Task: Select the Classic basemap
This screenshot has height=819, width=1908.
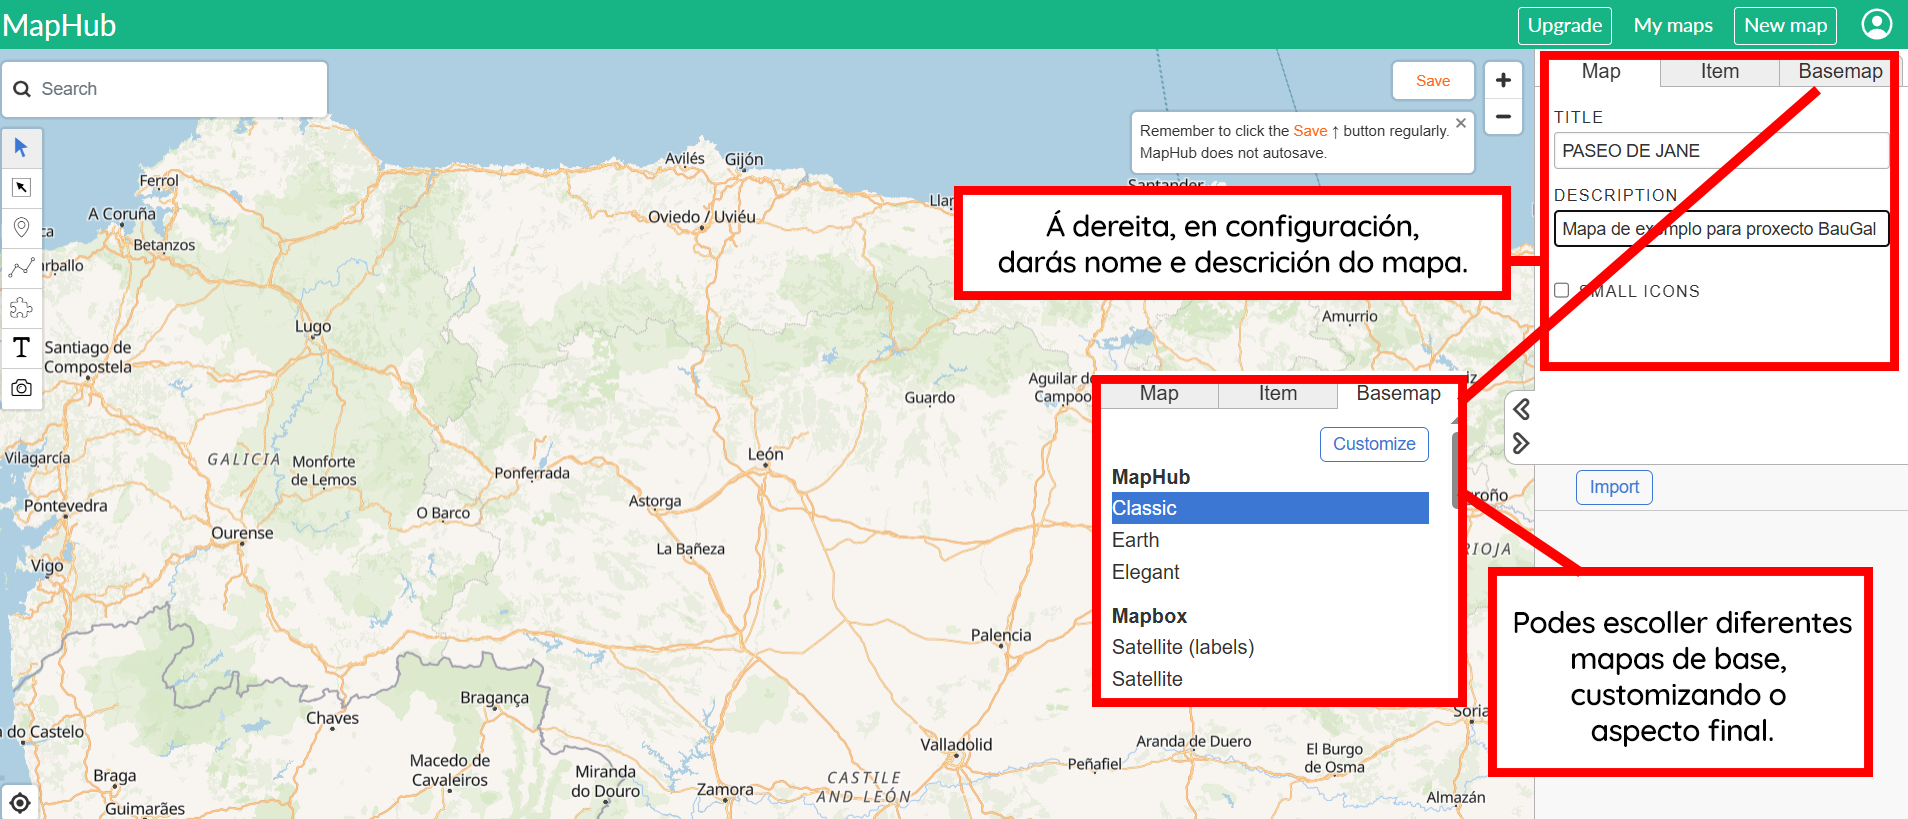Action: [x=1270, y=508]
